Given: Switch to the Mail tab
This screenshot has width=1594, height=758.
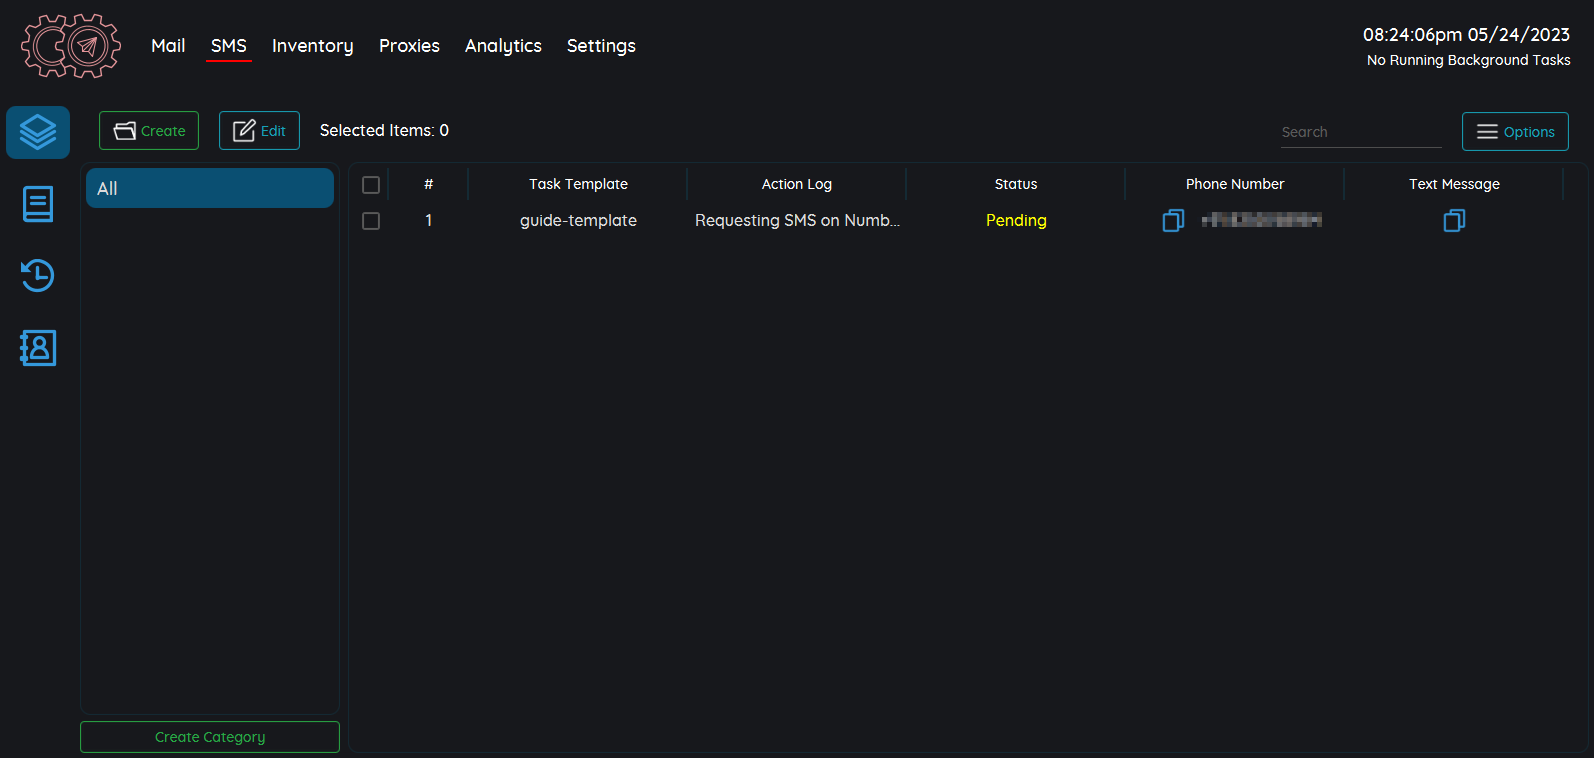Looking at the screenshot, I should pyautogui.click(x=168, y=46).
